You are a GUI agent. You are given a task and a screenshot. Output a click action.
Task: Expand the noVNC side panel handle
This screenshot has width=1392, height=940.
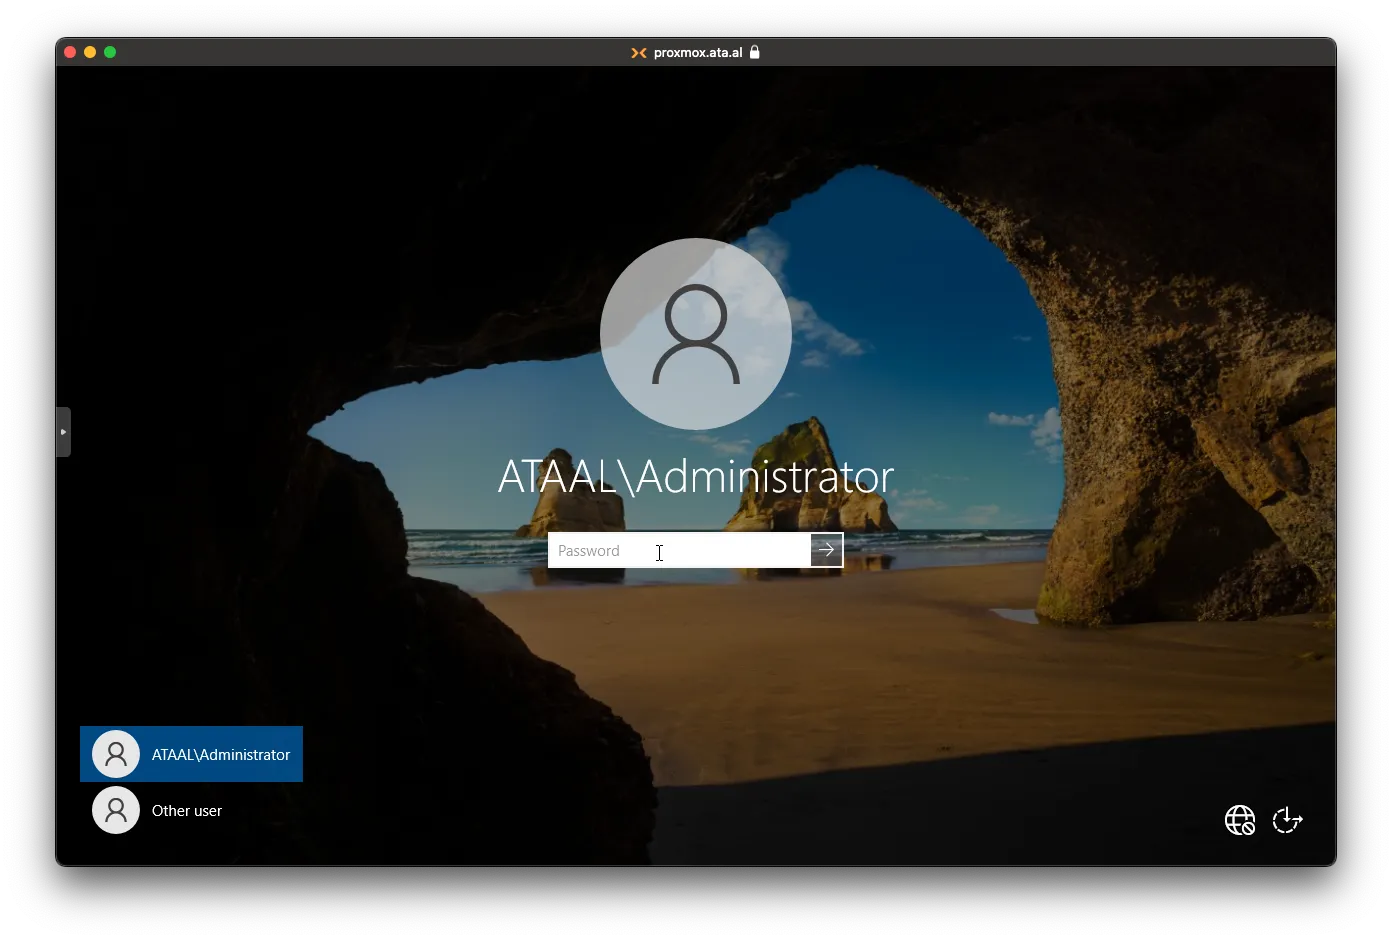63,432
